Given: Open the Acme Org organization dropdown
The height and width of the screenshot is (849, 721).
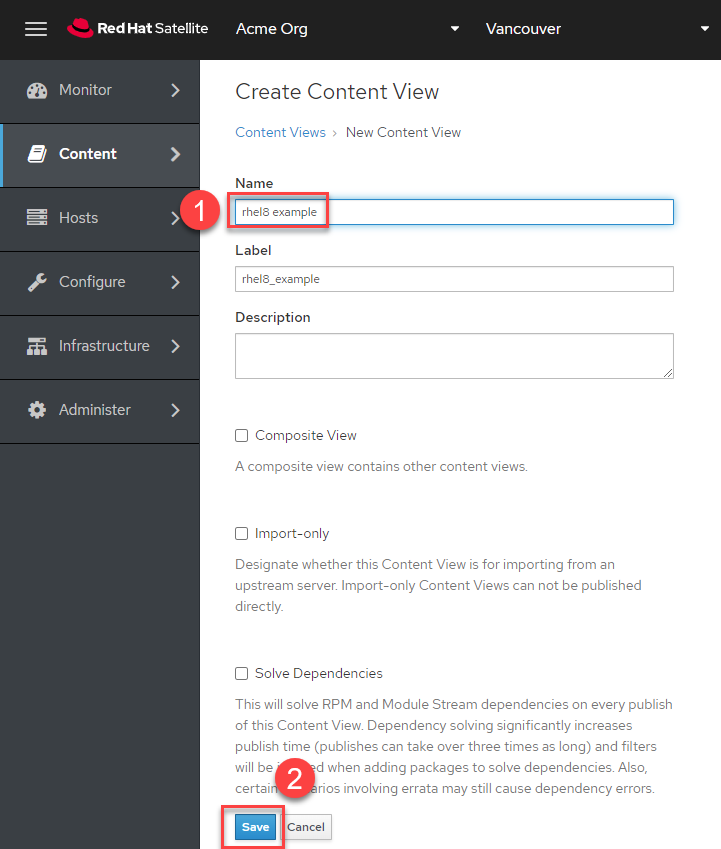Looking at the screenshot, I should pos(347,29).
